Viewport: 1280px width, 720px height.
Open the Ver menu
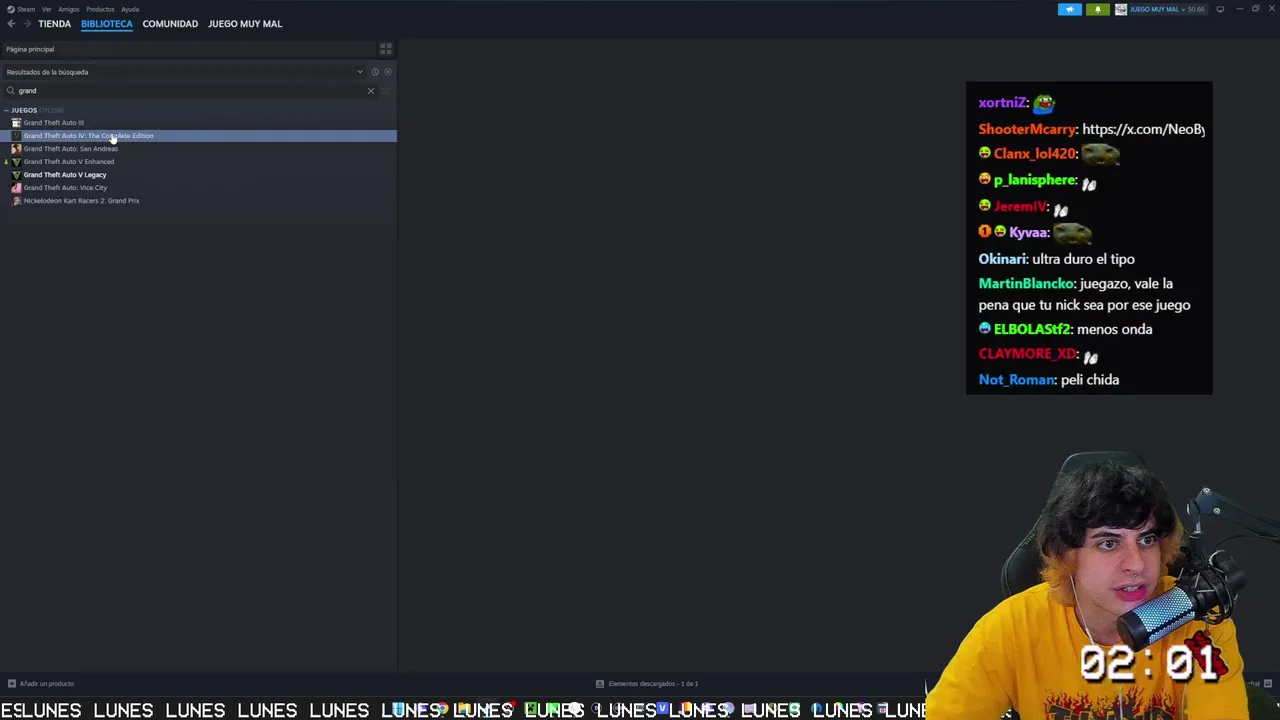click(x=47, y=9)
